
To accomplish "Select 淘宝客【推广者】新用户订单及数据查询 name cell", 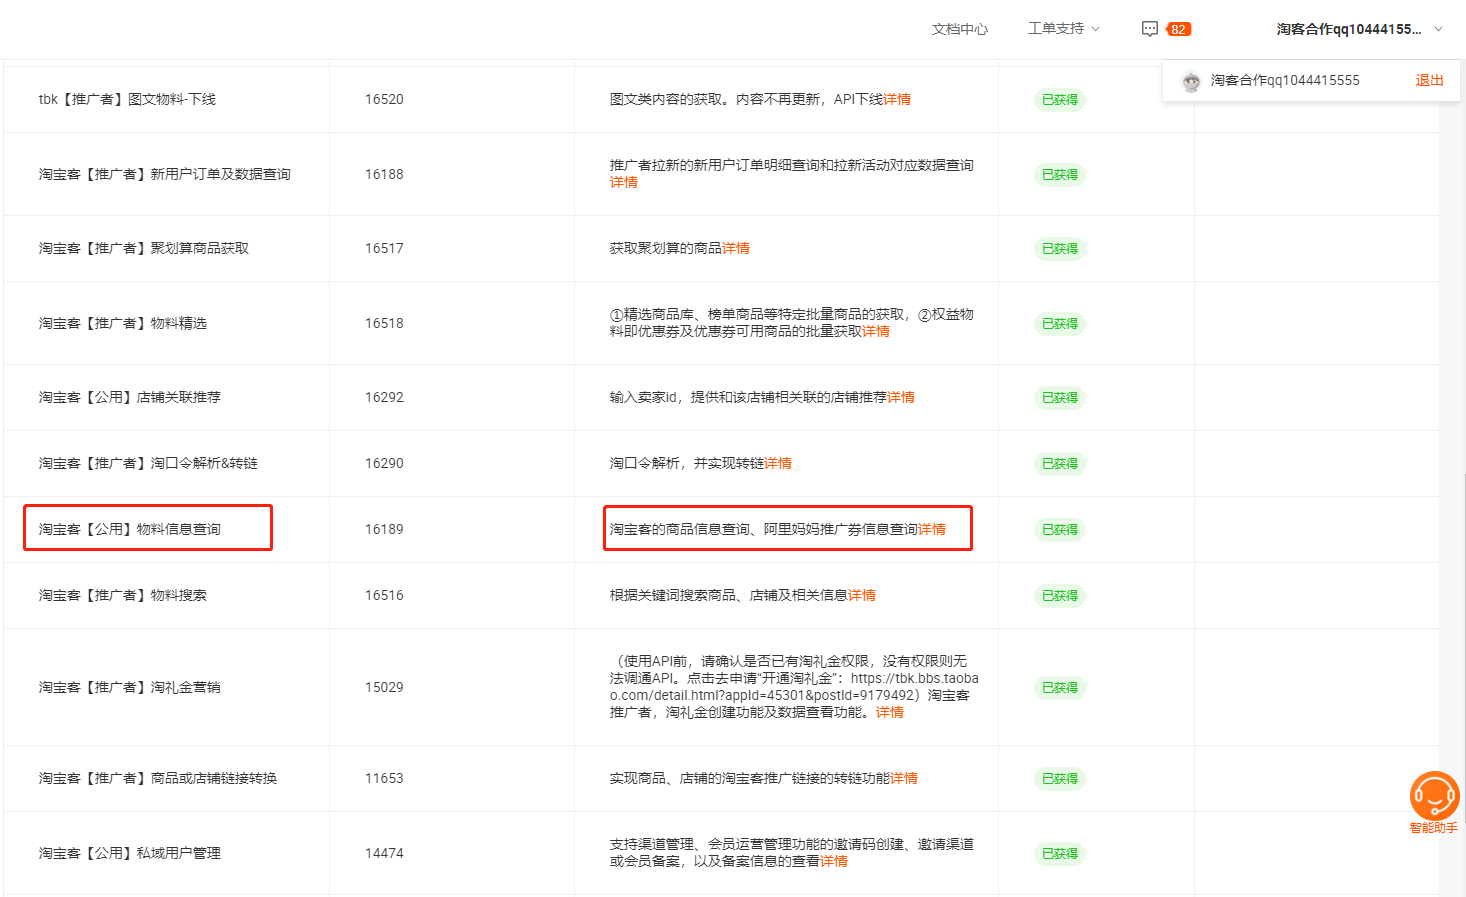I will pyautogui.click(x=165, y=174).
